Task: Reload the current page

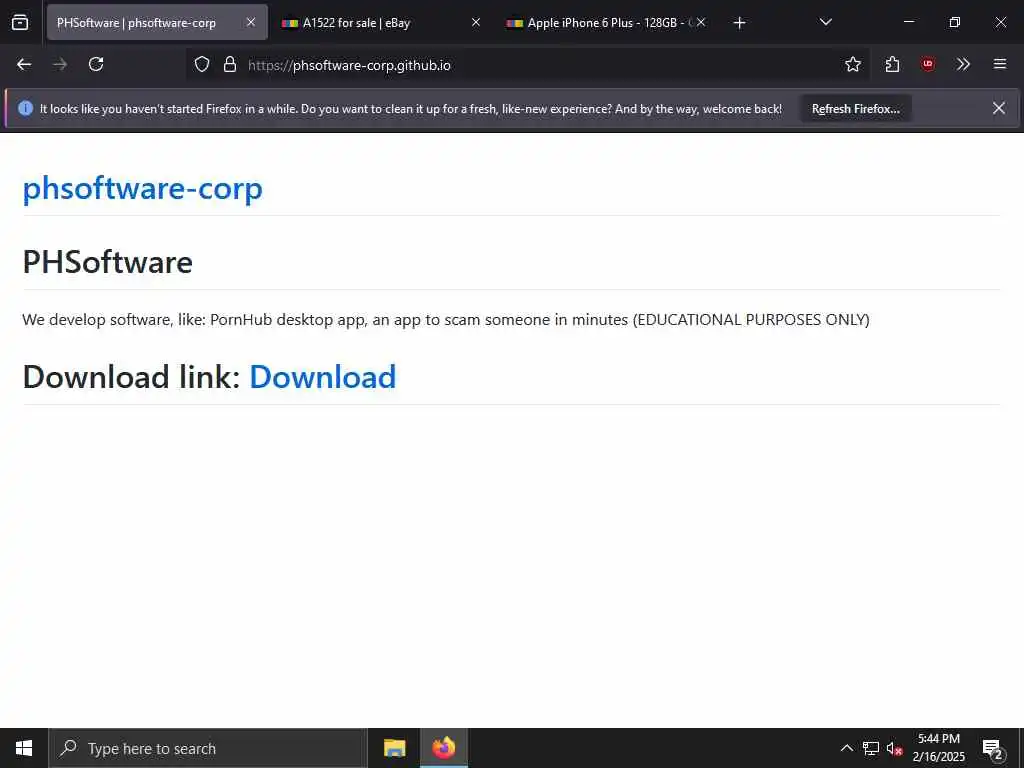Action: (96, 64)
